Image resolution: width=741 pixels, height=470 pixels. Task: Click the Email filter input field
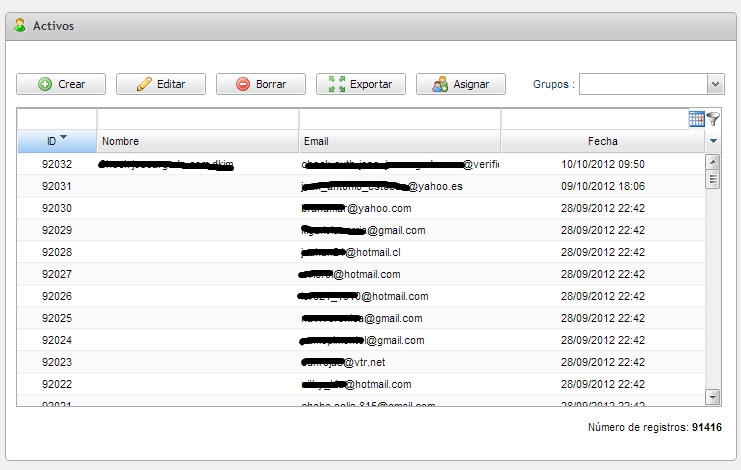[x=399, y=119]
